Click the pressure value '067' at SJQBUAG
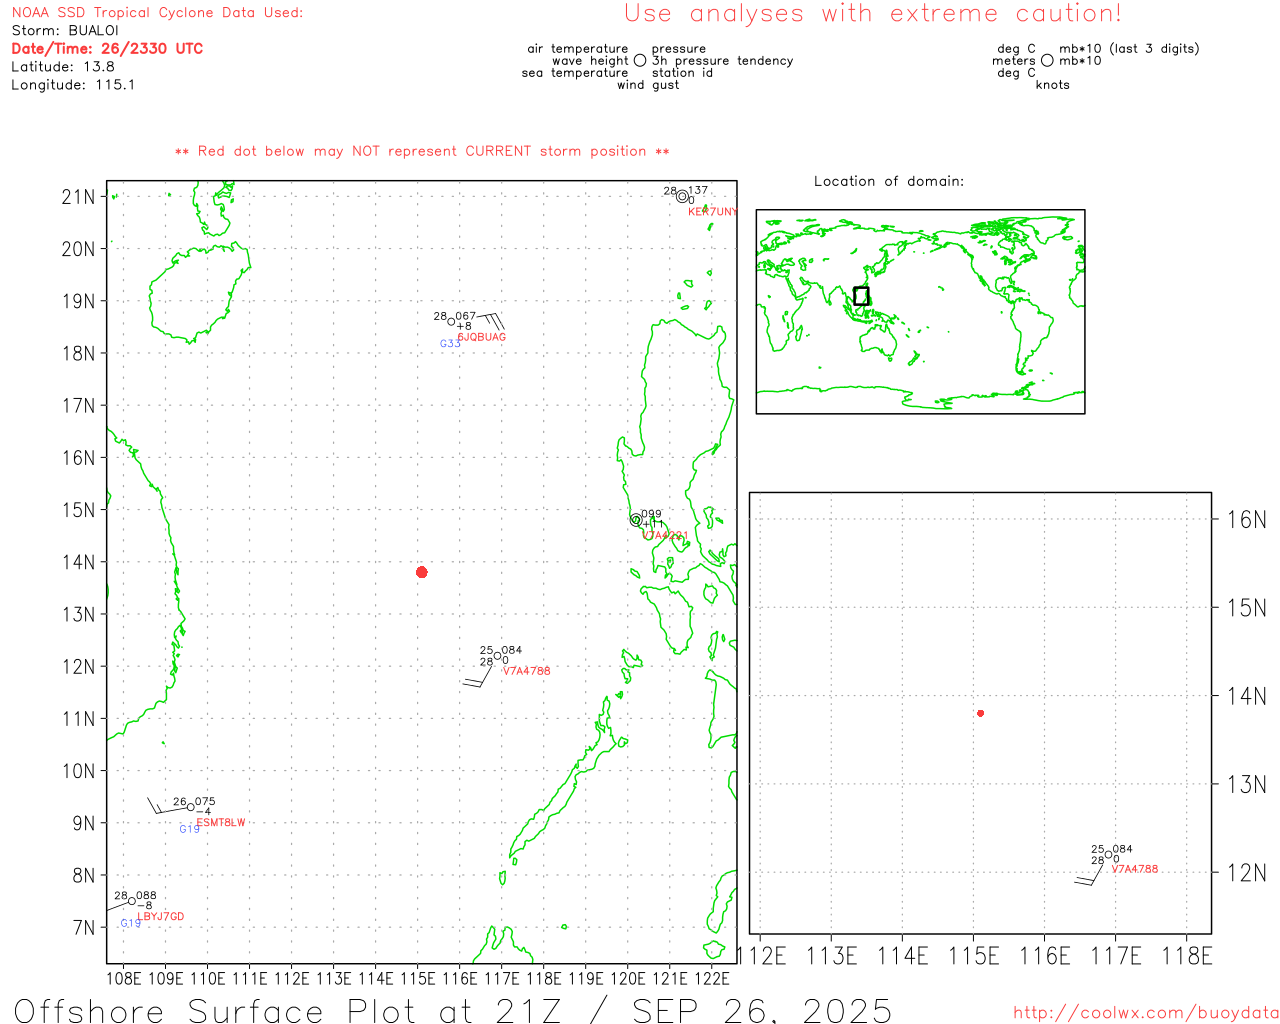The image size is (1280, 1024). pos(467,316)
